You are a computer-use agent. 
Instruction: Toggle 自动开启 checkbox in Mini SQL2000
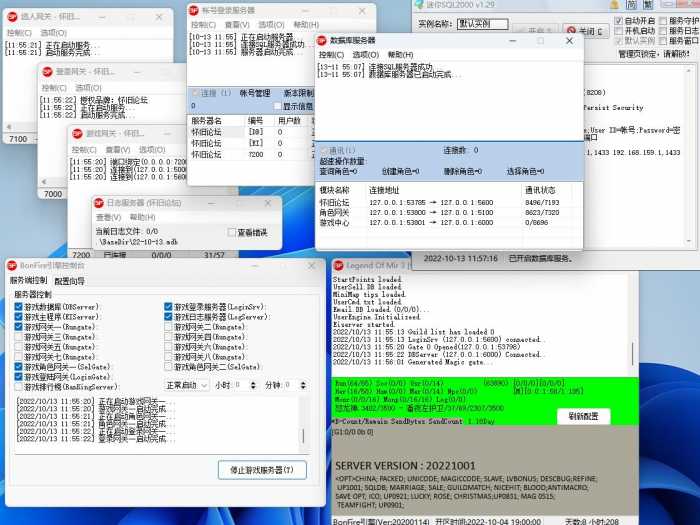619,21
